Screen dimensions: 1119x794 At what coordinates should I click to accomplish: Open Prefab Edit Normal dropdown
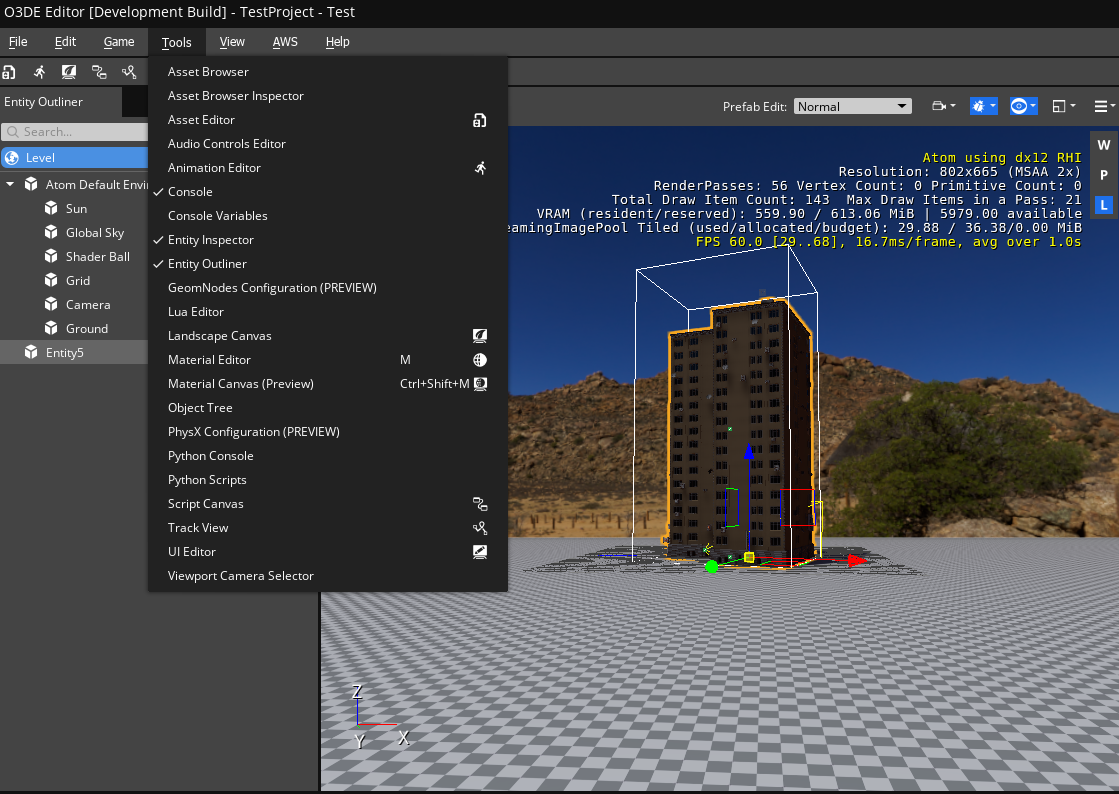(853, 106)
